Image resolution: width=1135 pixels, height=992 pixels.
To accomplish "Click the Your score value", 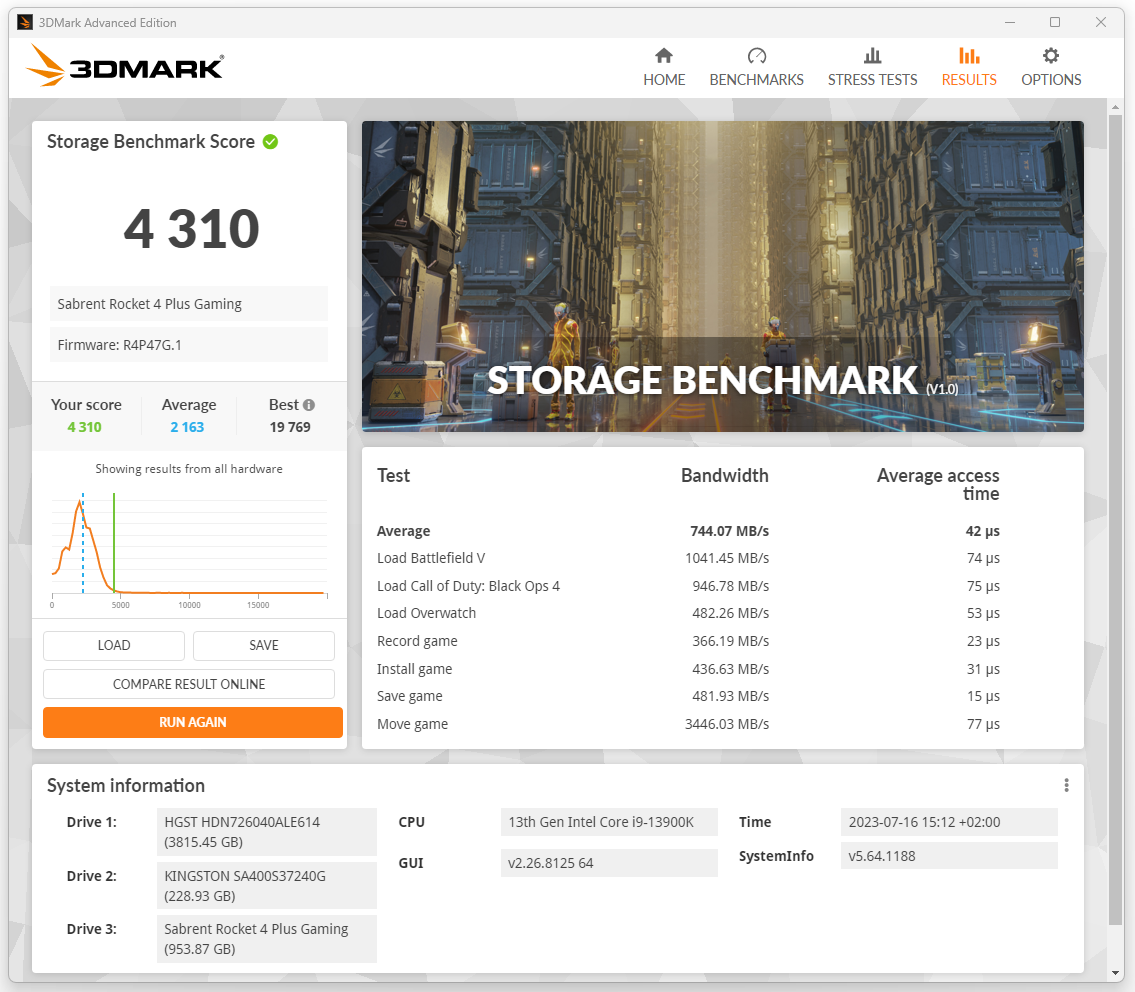I will pos(85,427).
